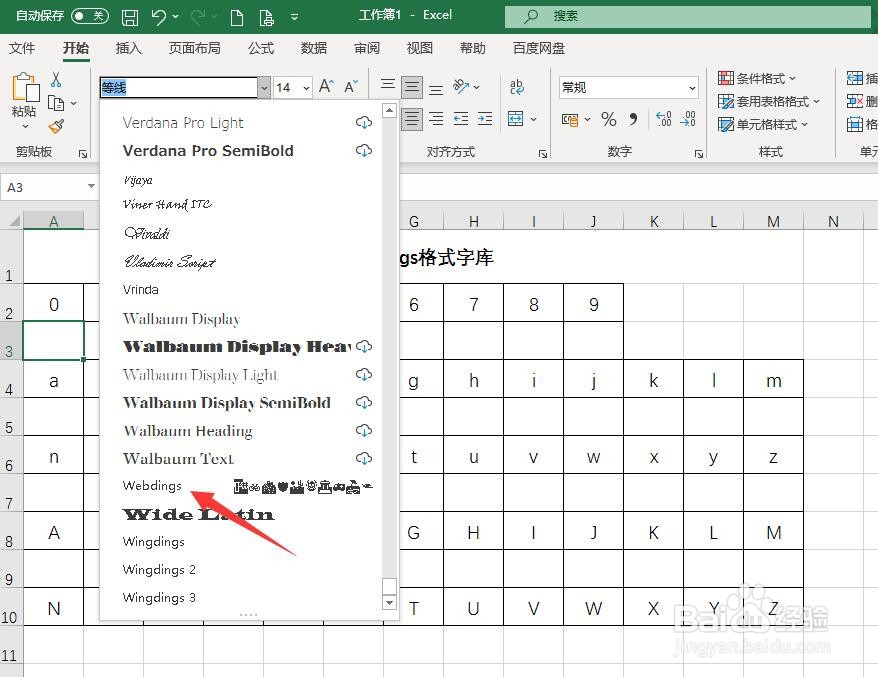Open the font size dropdown
Screen dimensions: 878x677
(306, 88)
